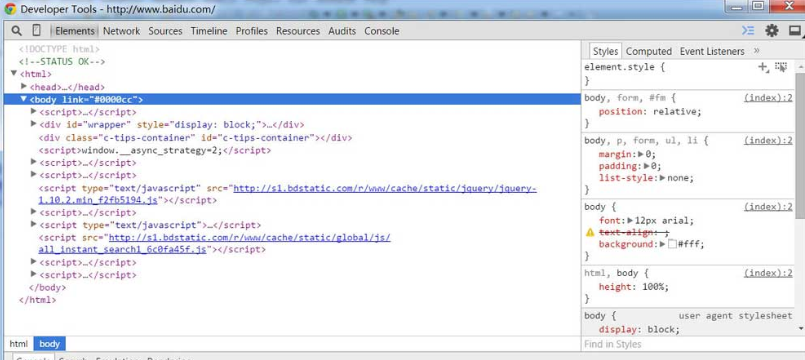Open the Audits tab
This screenshot has height=360, width=805.
342,31
